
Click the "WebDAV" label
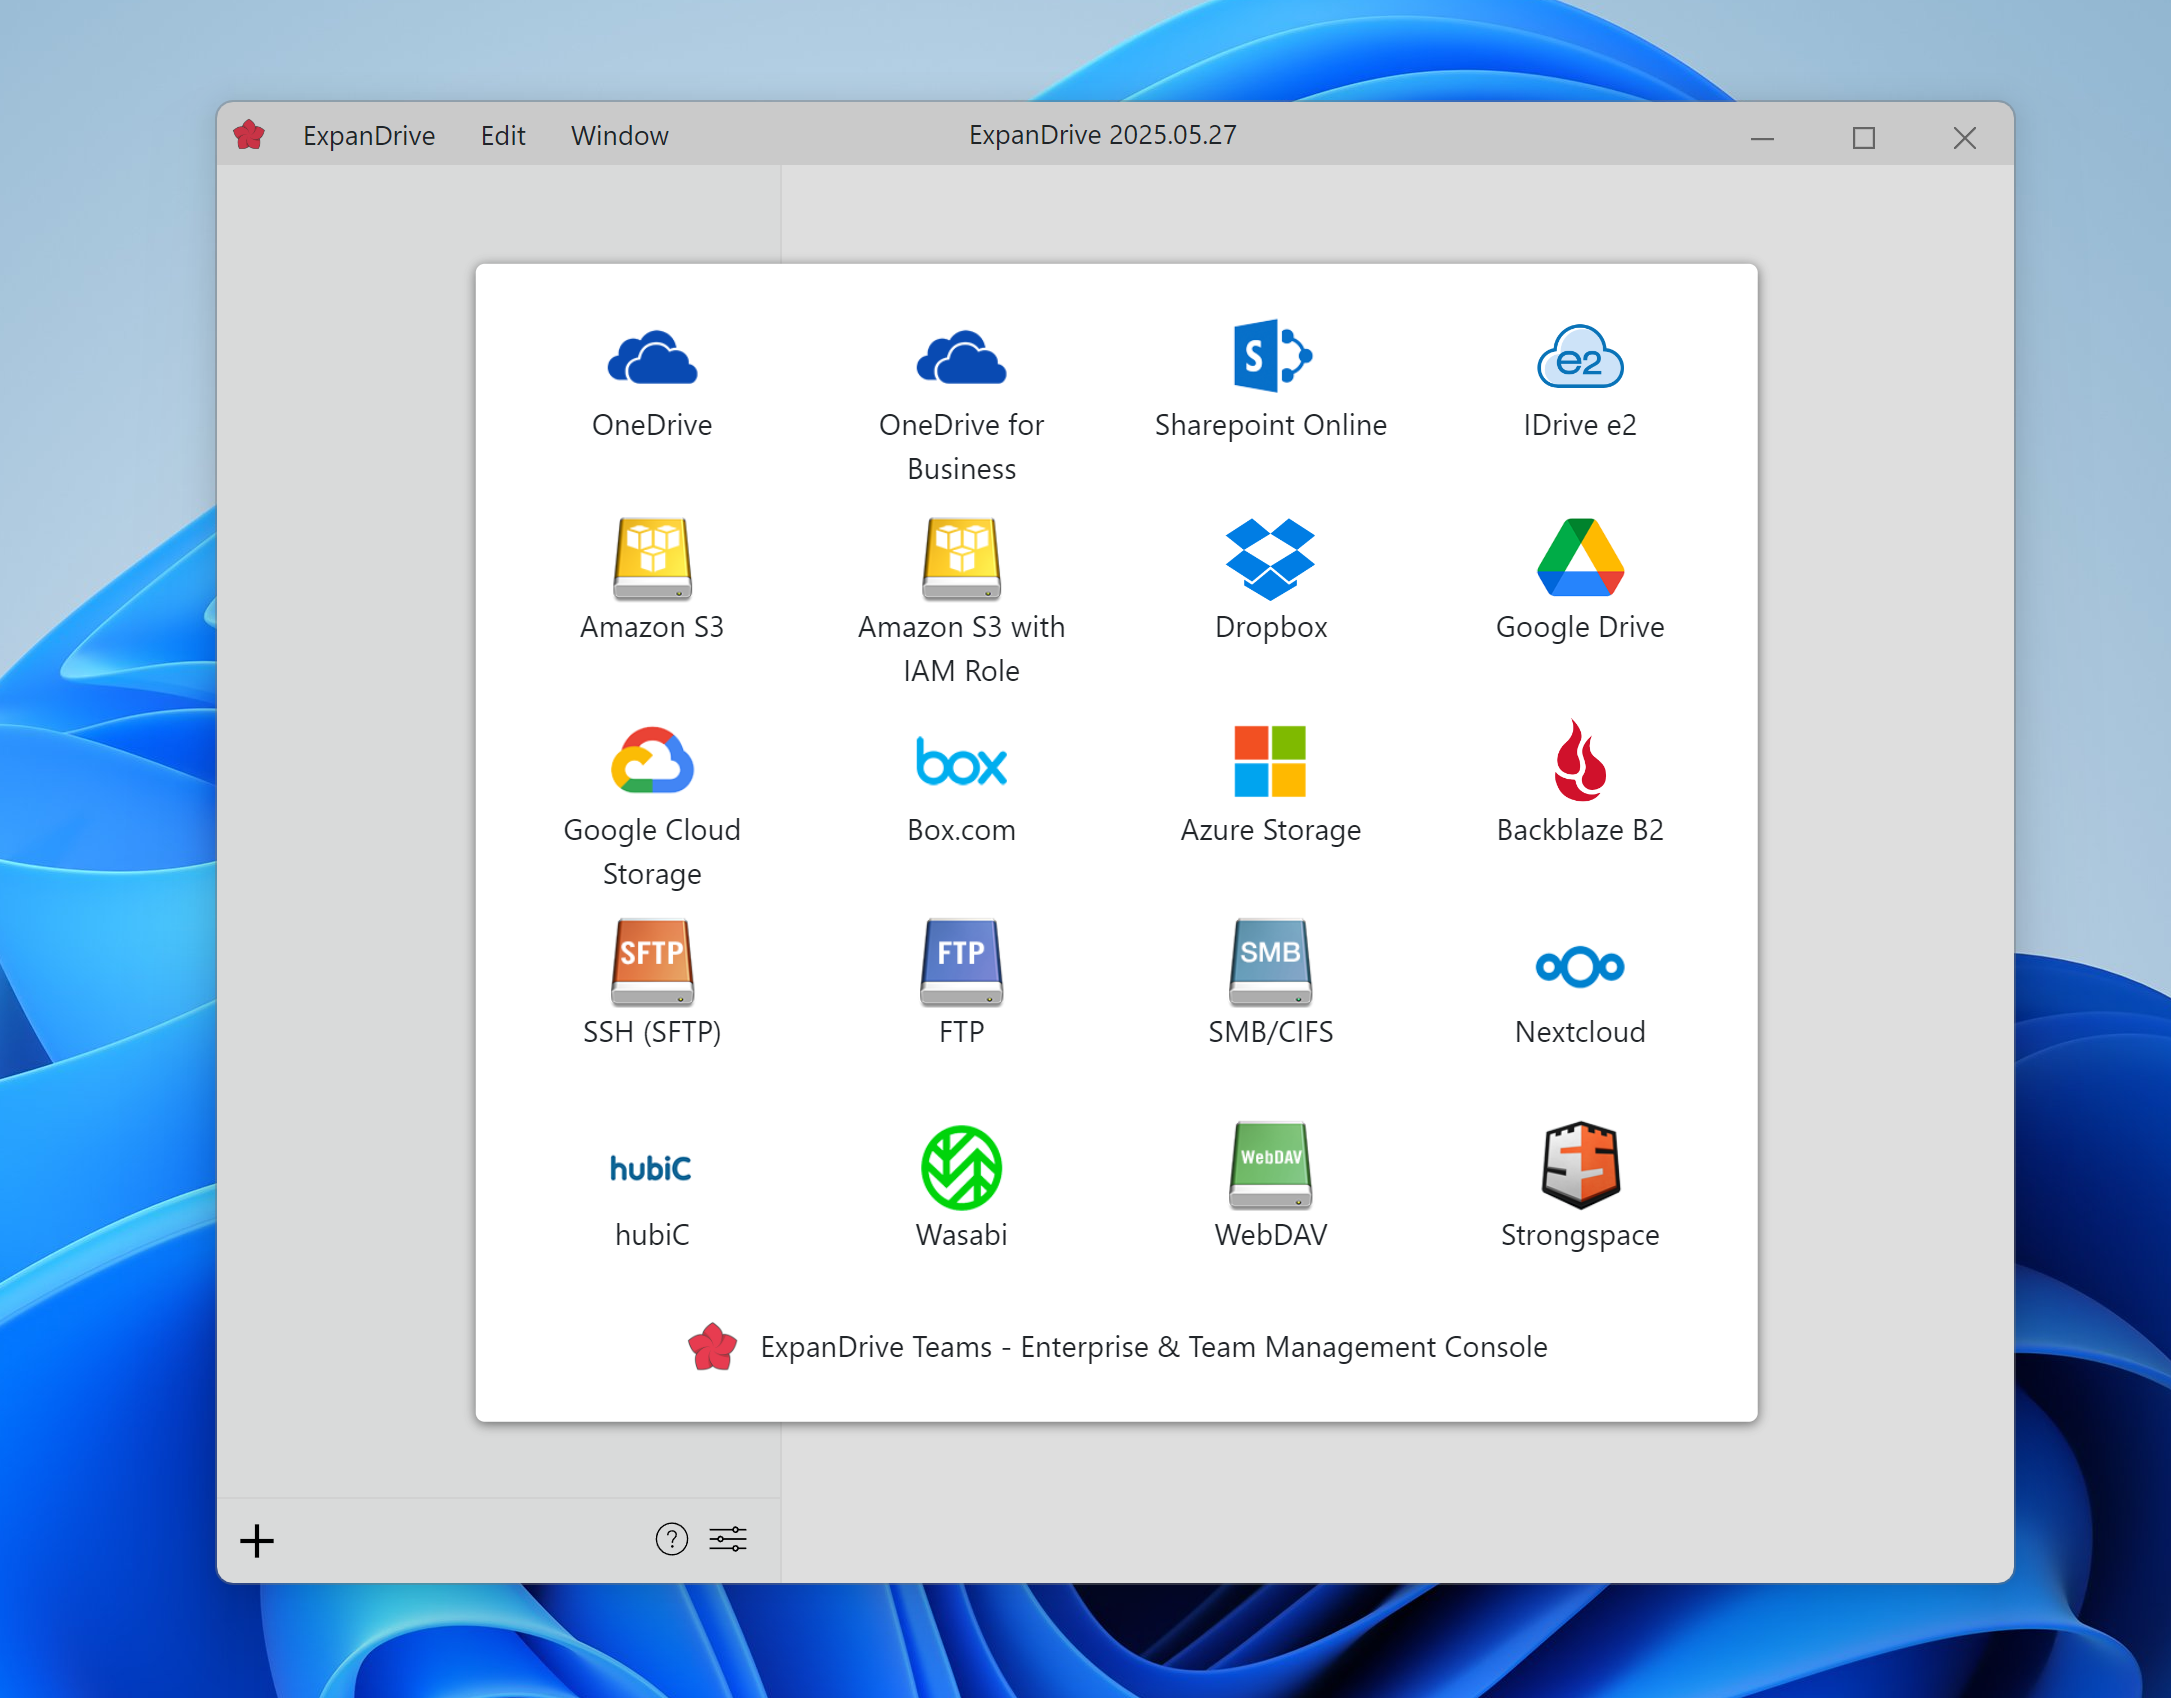(1271, 1235)
